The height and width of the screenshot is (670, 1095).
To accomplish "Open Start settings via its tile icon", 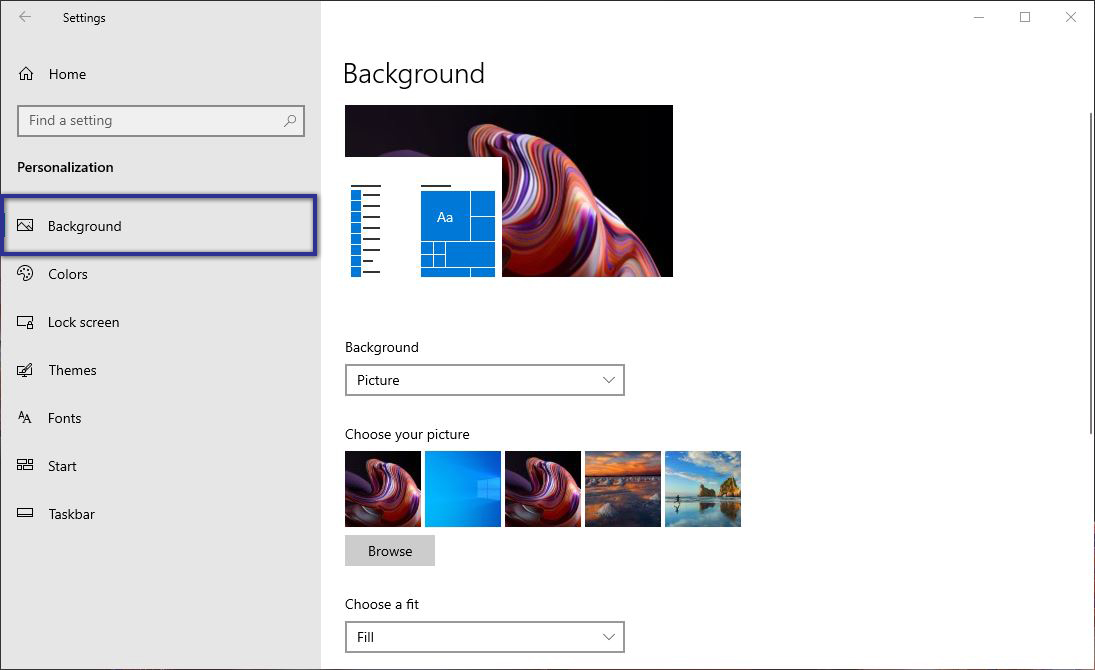I will pos(24,466).
